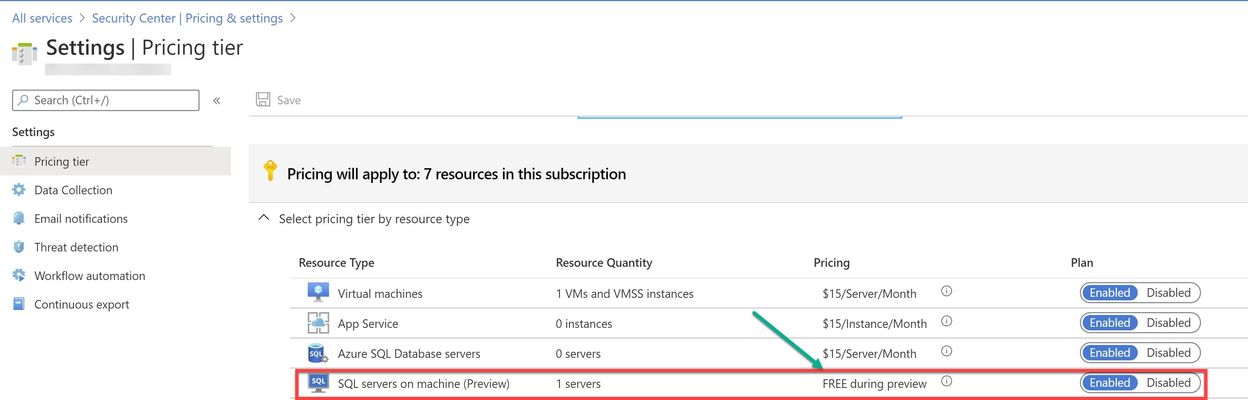Screen dimensions: 1248x400
Task: Click the SQL servers on machine icon
Action: coord(318,383)
